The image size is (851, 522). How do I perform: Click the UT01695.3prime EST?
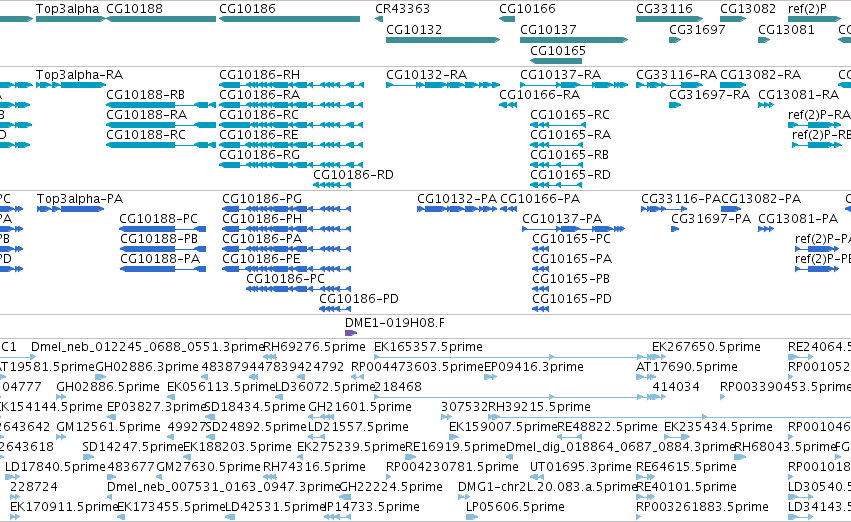(536, 477)
